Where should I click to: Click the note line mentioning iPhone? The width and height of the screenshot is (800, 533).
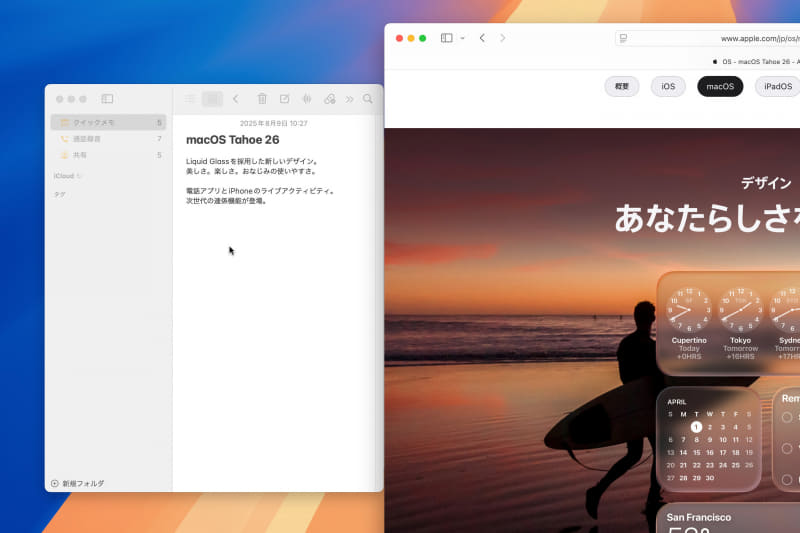(260, 191)
